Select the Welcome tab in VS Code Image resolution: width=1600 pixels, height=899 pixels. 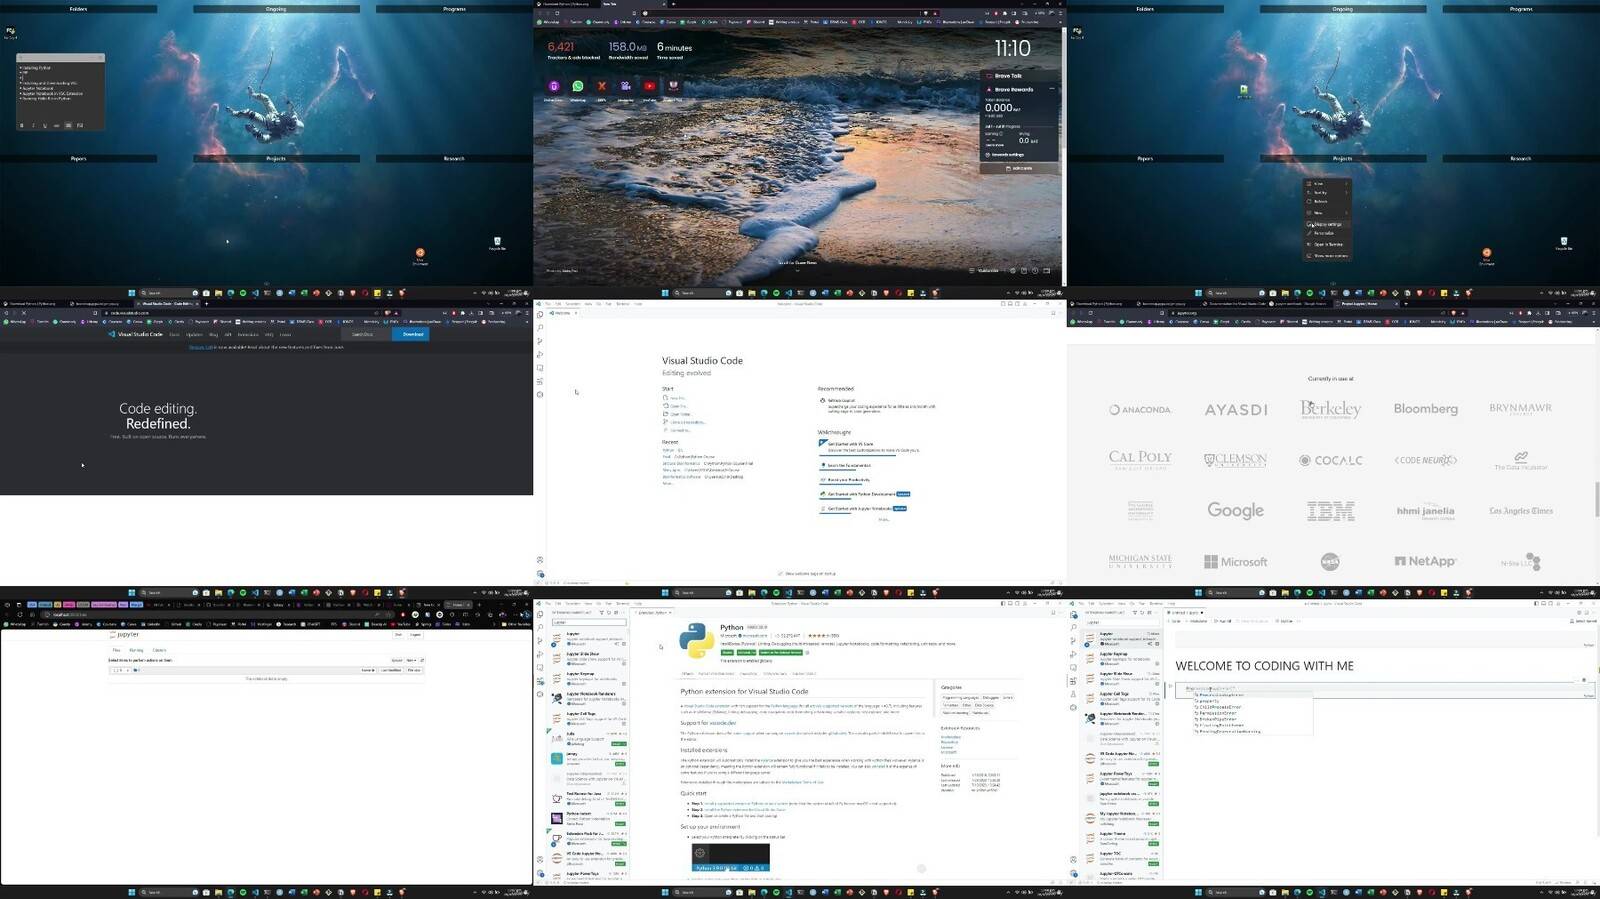tap(562, 313)
